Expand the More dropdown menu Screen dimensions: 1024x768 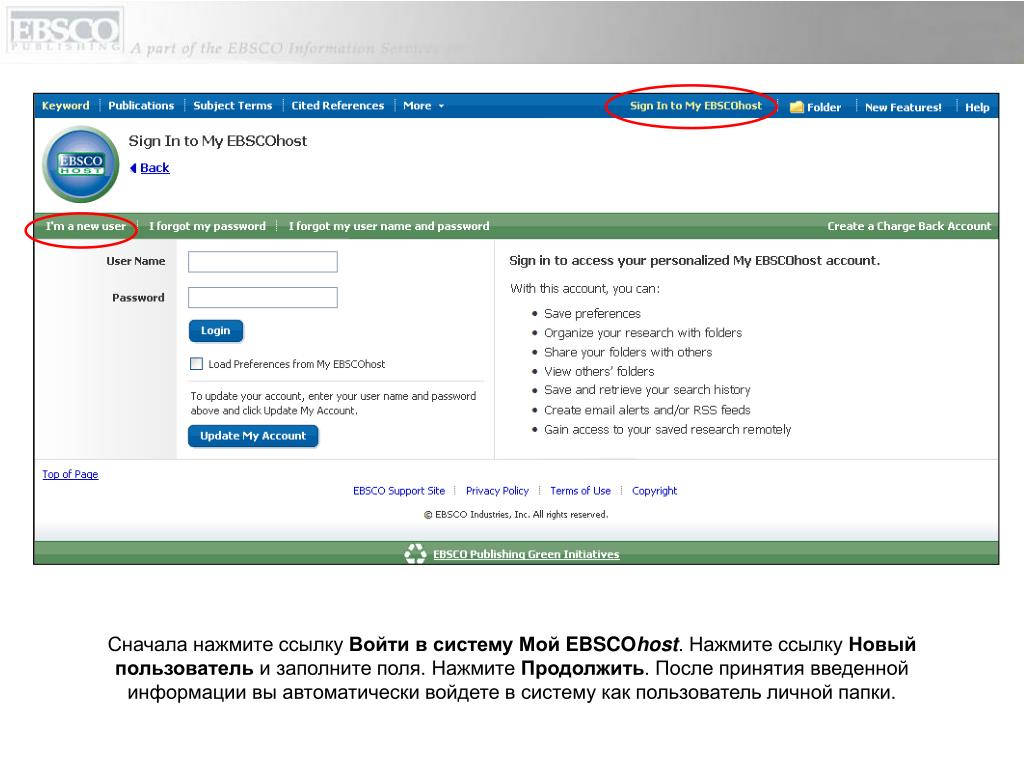(x=423, y=106)
